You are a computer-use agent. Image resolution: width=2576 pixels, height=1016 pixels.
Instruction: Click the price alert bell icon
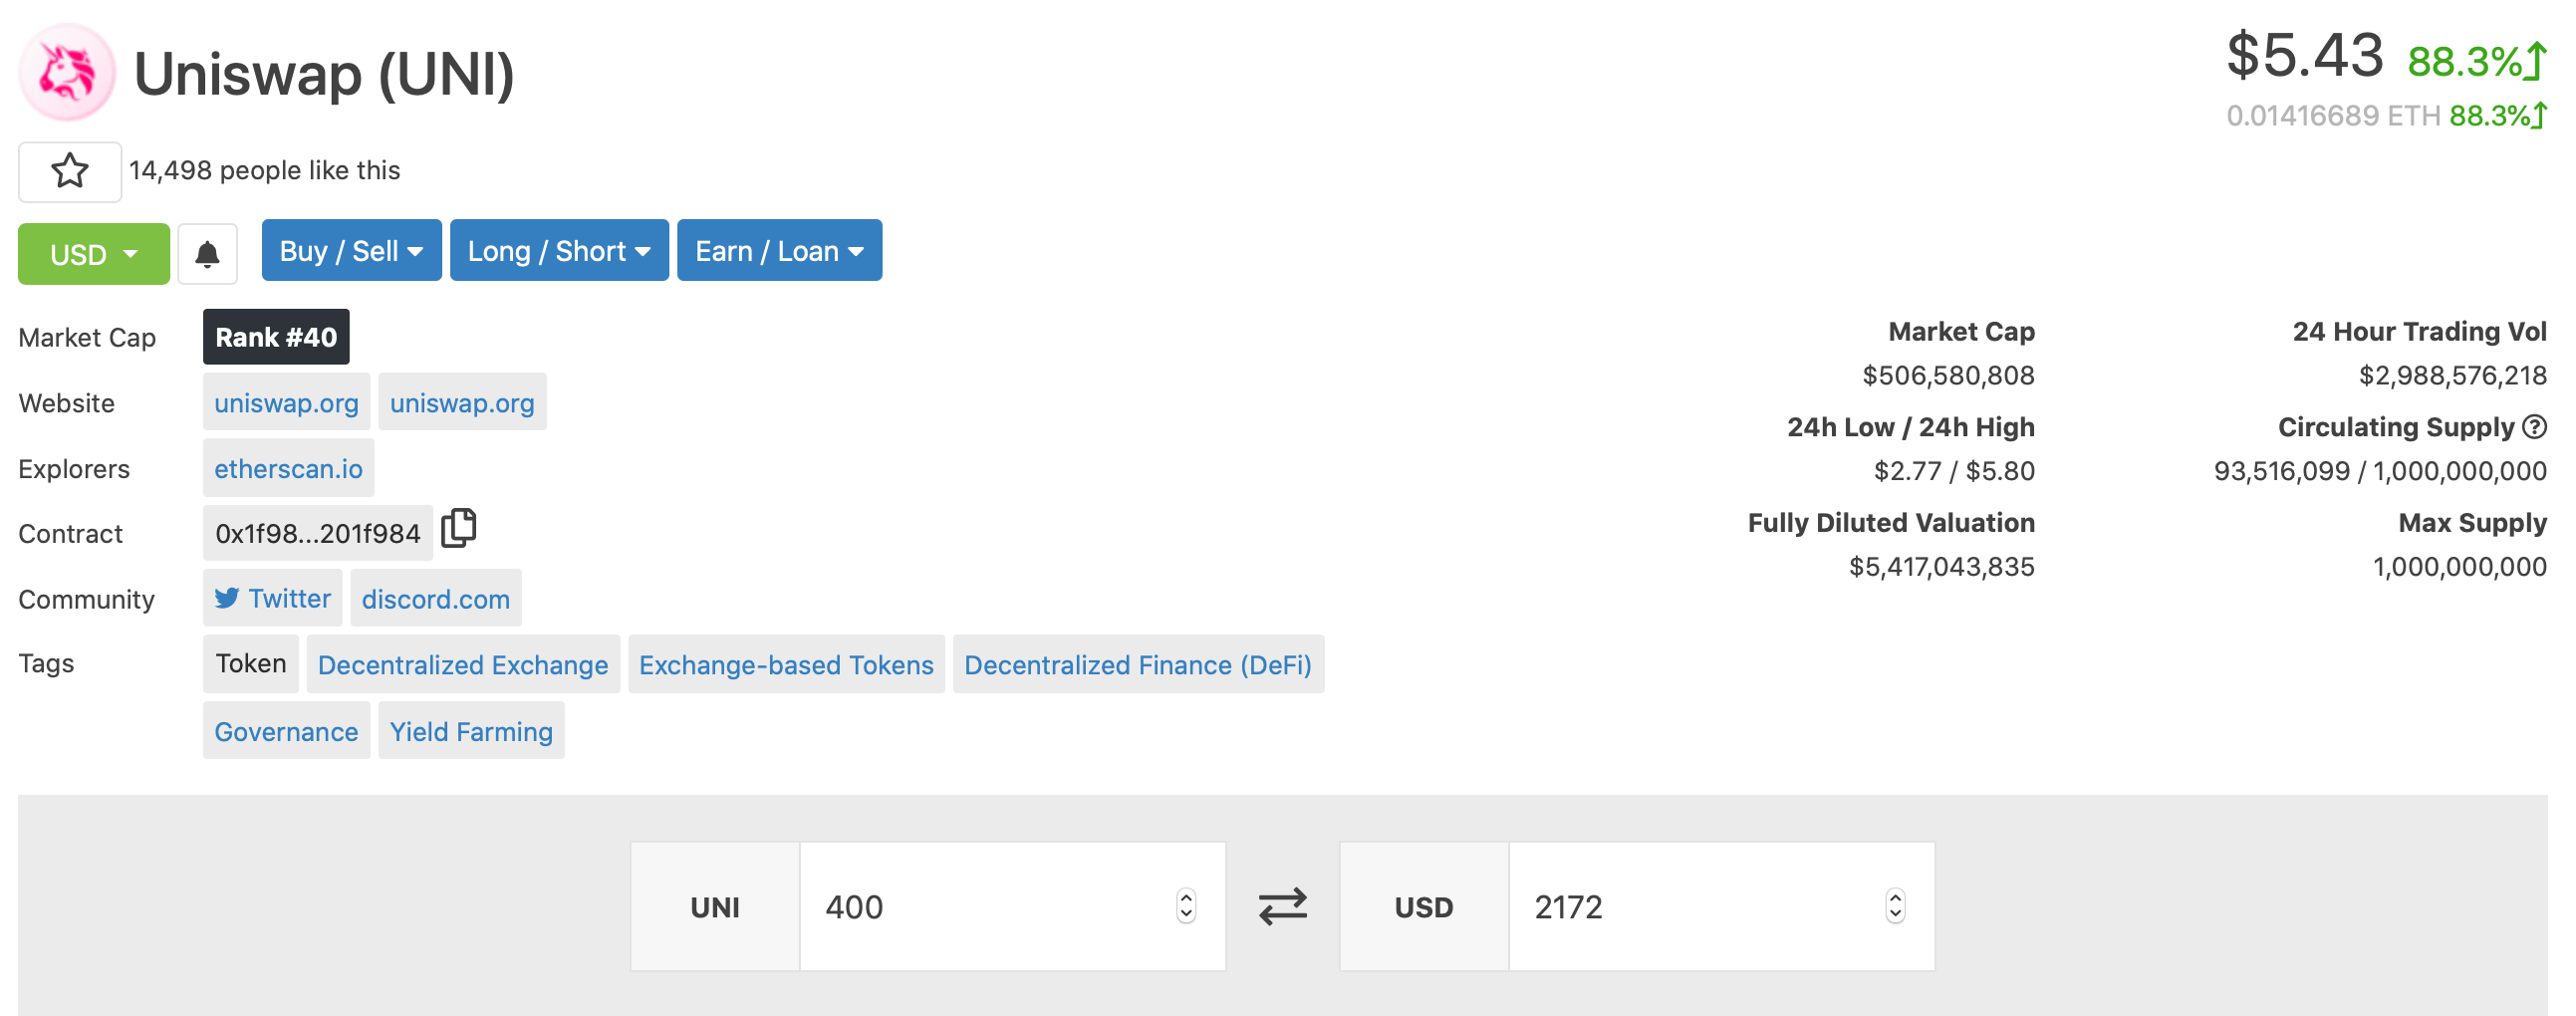[x=207, y=254]
